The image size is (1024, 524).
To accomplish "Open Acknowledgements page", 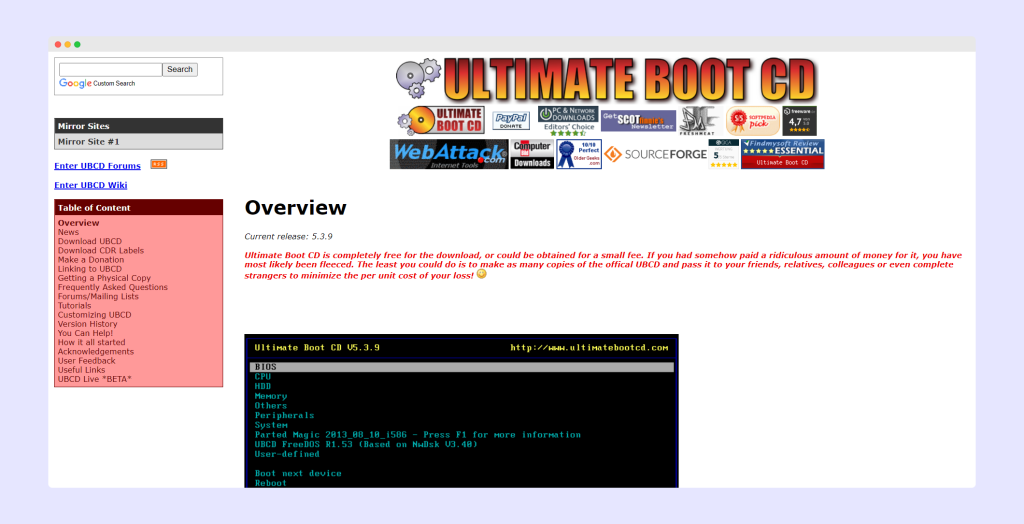I will [95, 351].
